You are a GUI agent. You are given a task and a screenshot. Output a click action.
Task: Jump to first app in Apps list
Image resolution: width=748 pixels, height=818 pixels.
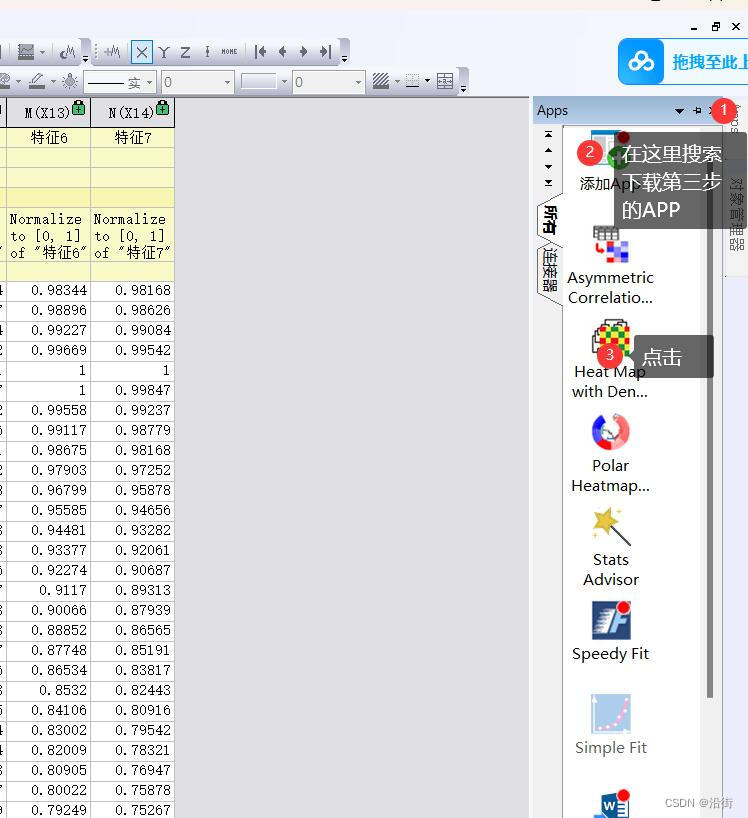pos(548,134)
